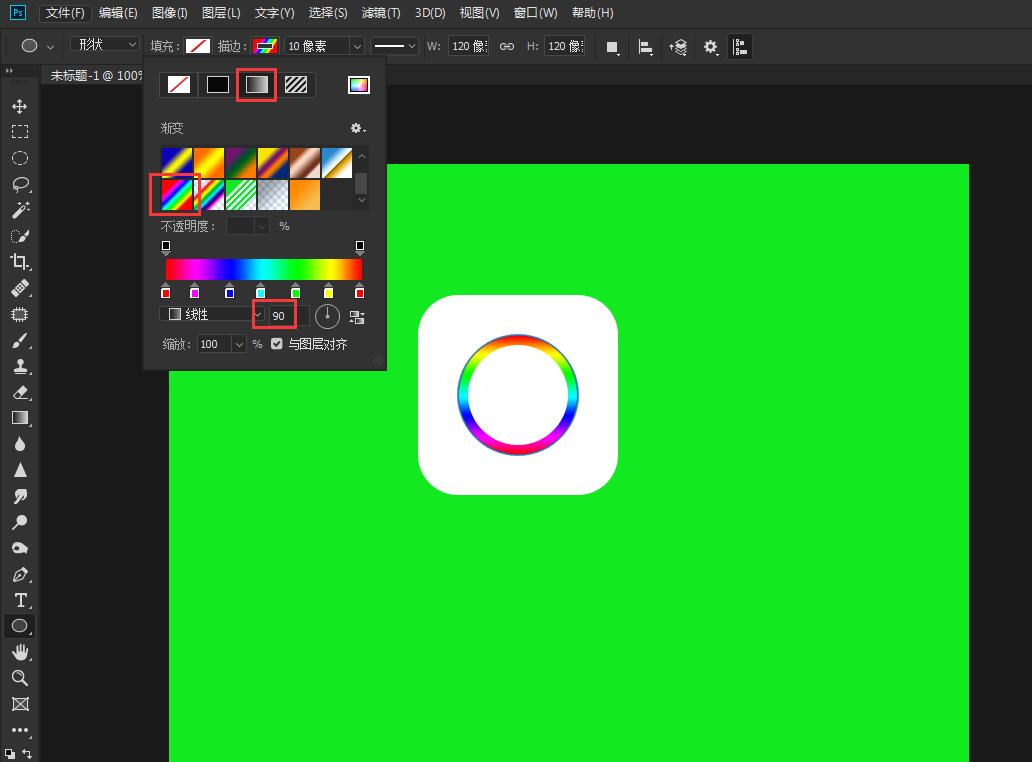The width and height of the screenshot is (1032, 762).
Task: Choose the solid color stroke type
Action: (218, 85)
